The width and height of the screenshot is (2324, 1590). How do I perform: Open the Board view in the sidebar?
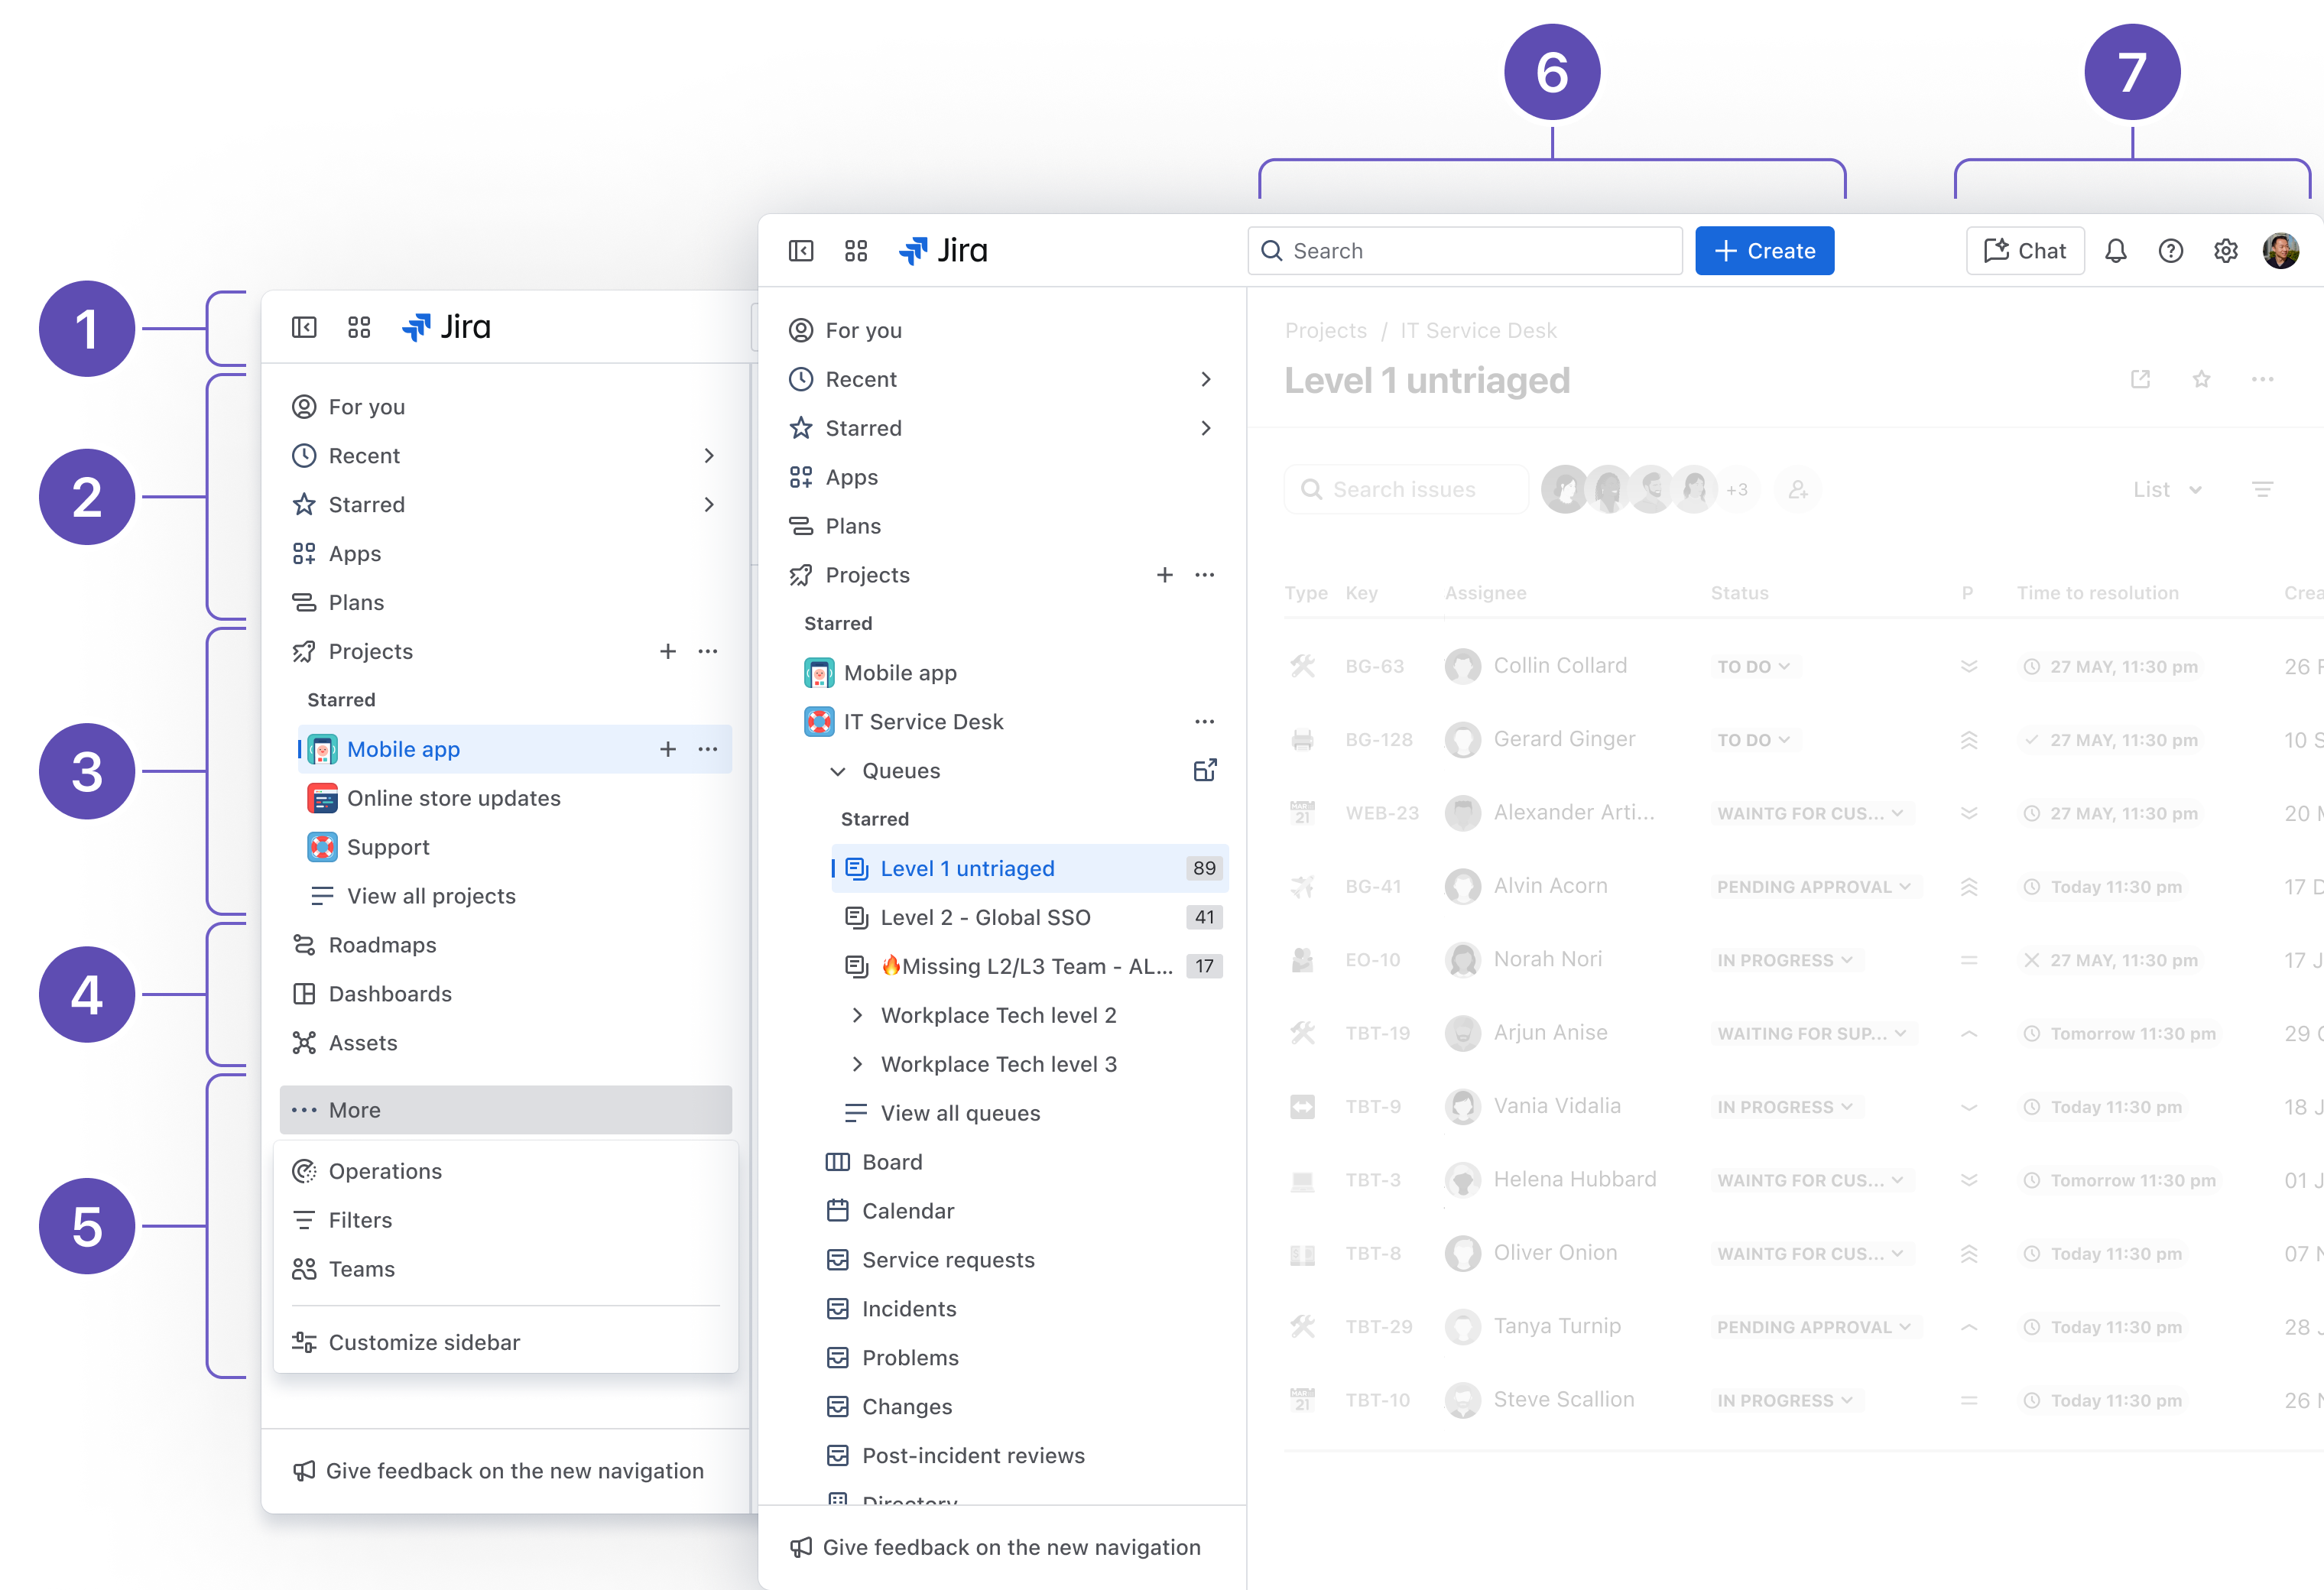tap(892, 1162)
